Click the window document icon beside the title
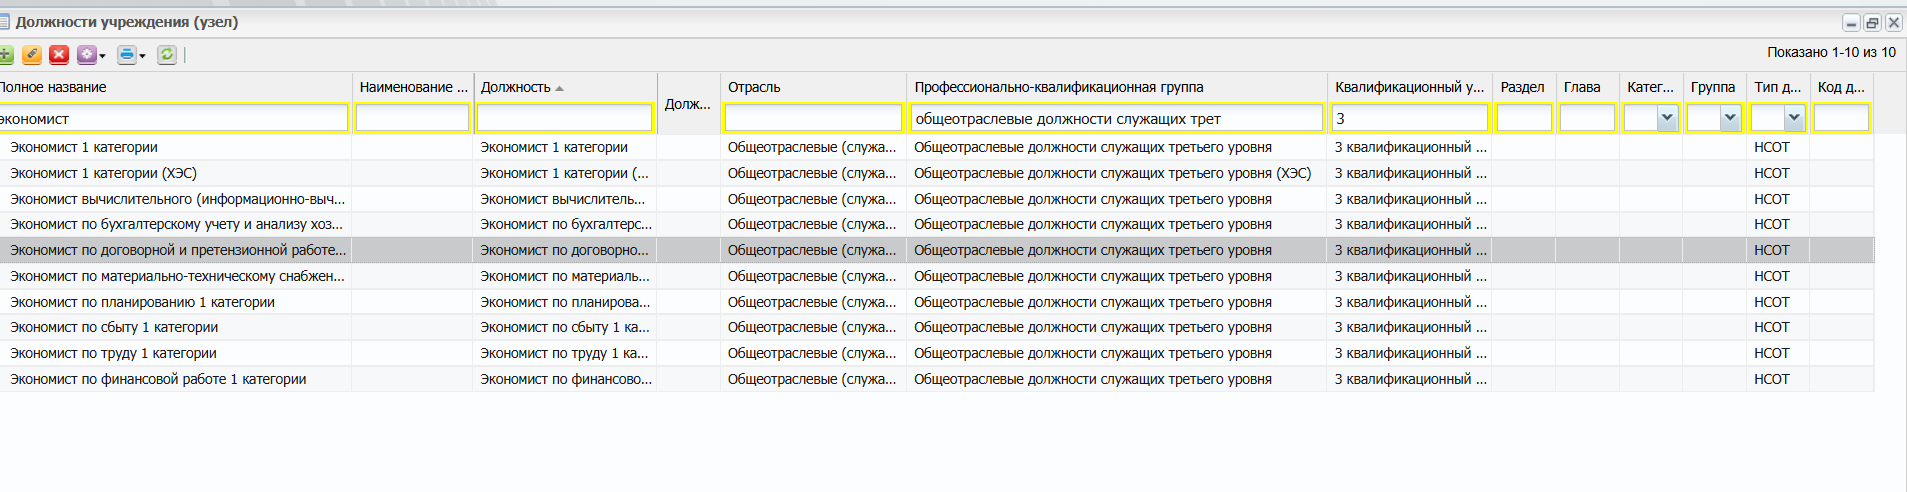This screenshot has height=492, width=1907. 5,22
